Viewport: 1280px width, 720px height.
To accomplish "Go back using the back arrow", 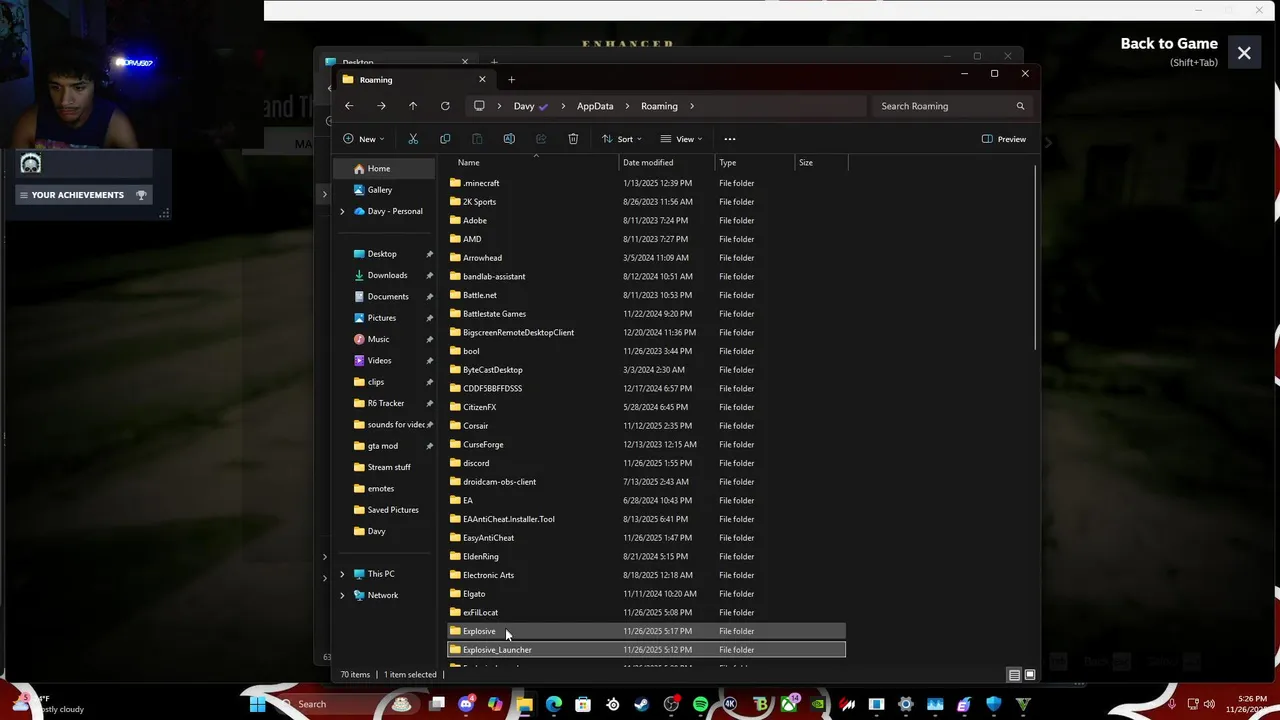I will pos(349,106).
